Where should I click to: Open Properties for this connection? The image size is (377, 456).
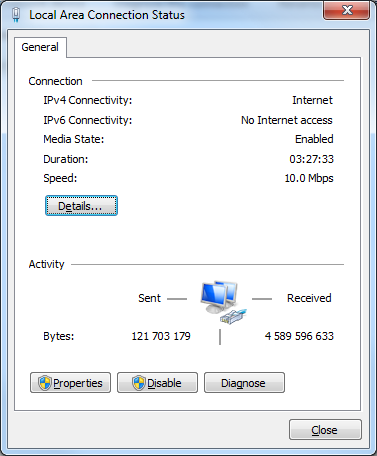coord(70,383)
